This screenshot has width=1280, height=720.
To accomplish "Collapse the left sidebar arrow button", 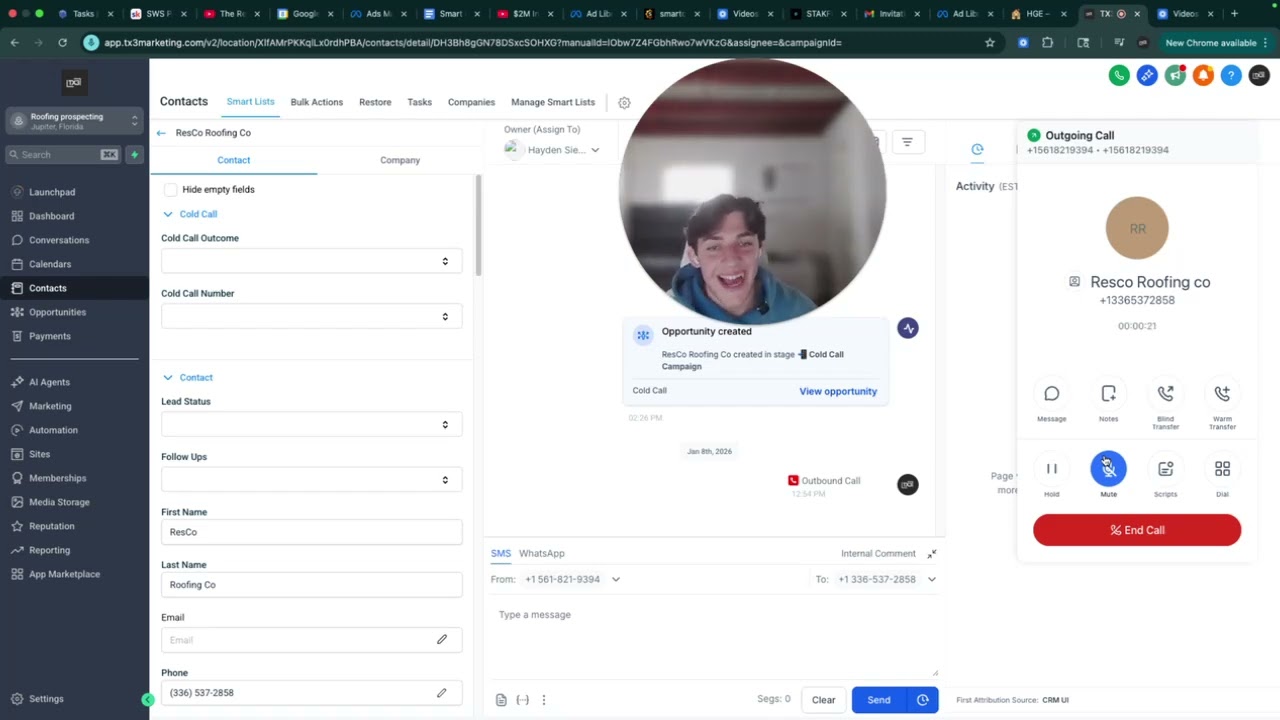I will click(x=148, y=700).
